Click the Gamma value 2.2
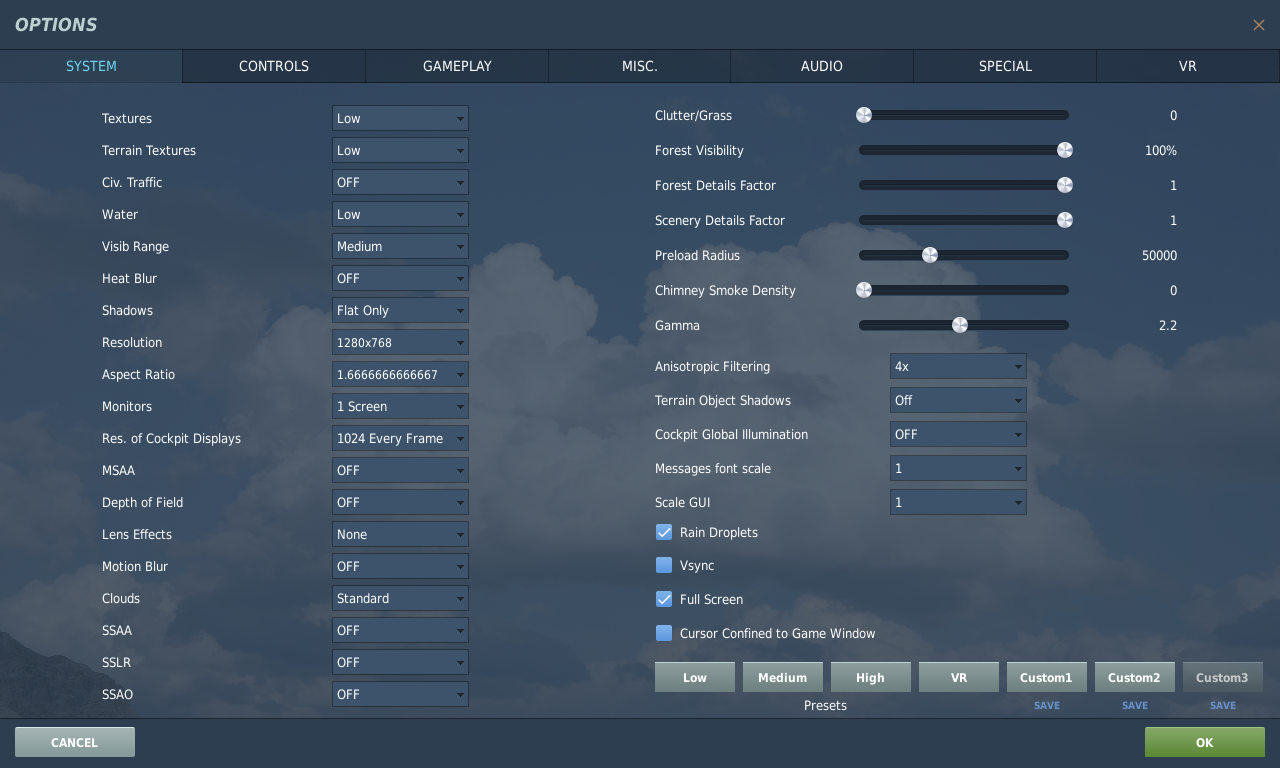 pyautogui.click(x=1167, y=325)
